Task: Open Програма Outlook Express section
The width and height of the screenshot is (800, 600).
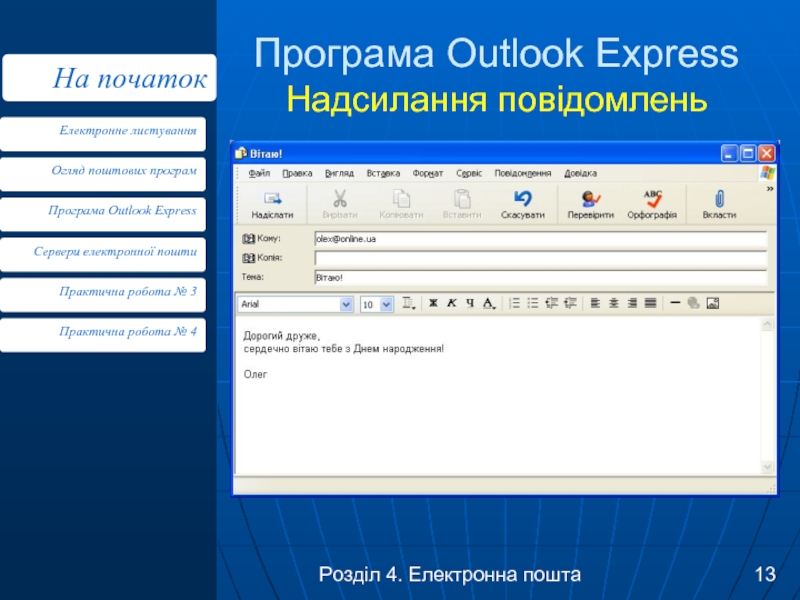Action: pyautogui.click(x=103, y=214)
